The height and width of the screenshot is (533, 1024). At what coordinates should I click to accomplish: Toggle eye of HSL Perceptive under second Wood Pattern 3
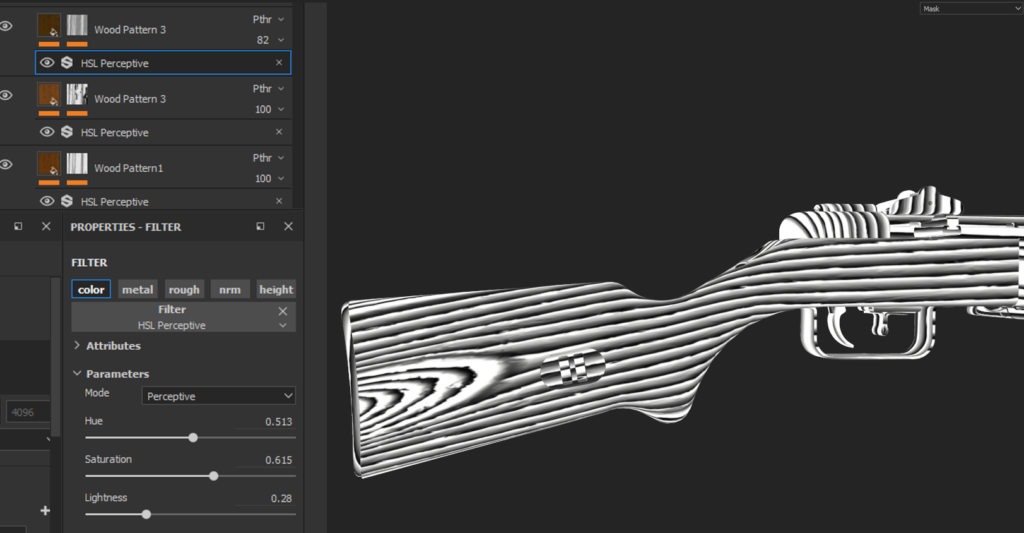click(x=47, y=132)
